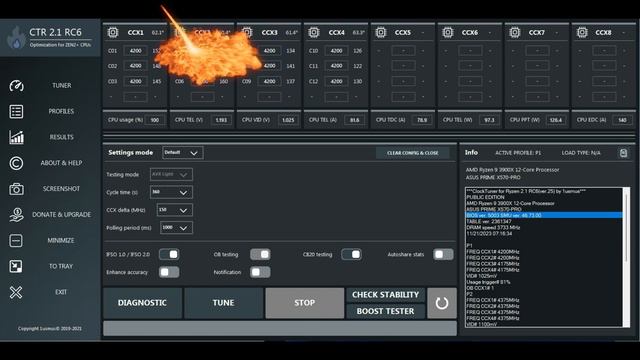Toggle the OB testing switch
The width and height of the screenshot is (640, 360).
(x=260, y=254)
